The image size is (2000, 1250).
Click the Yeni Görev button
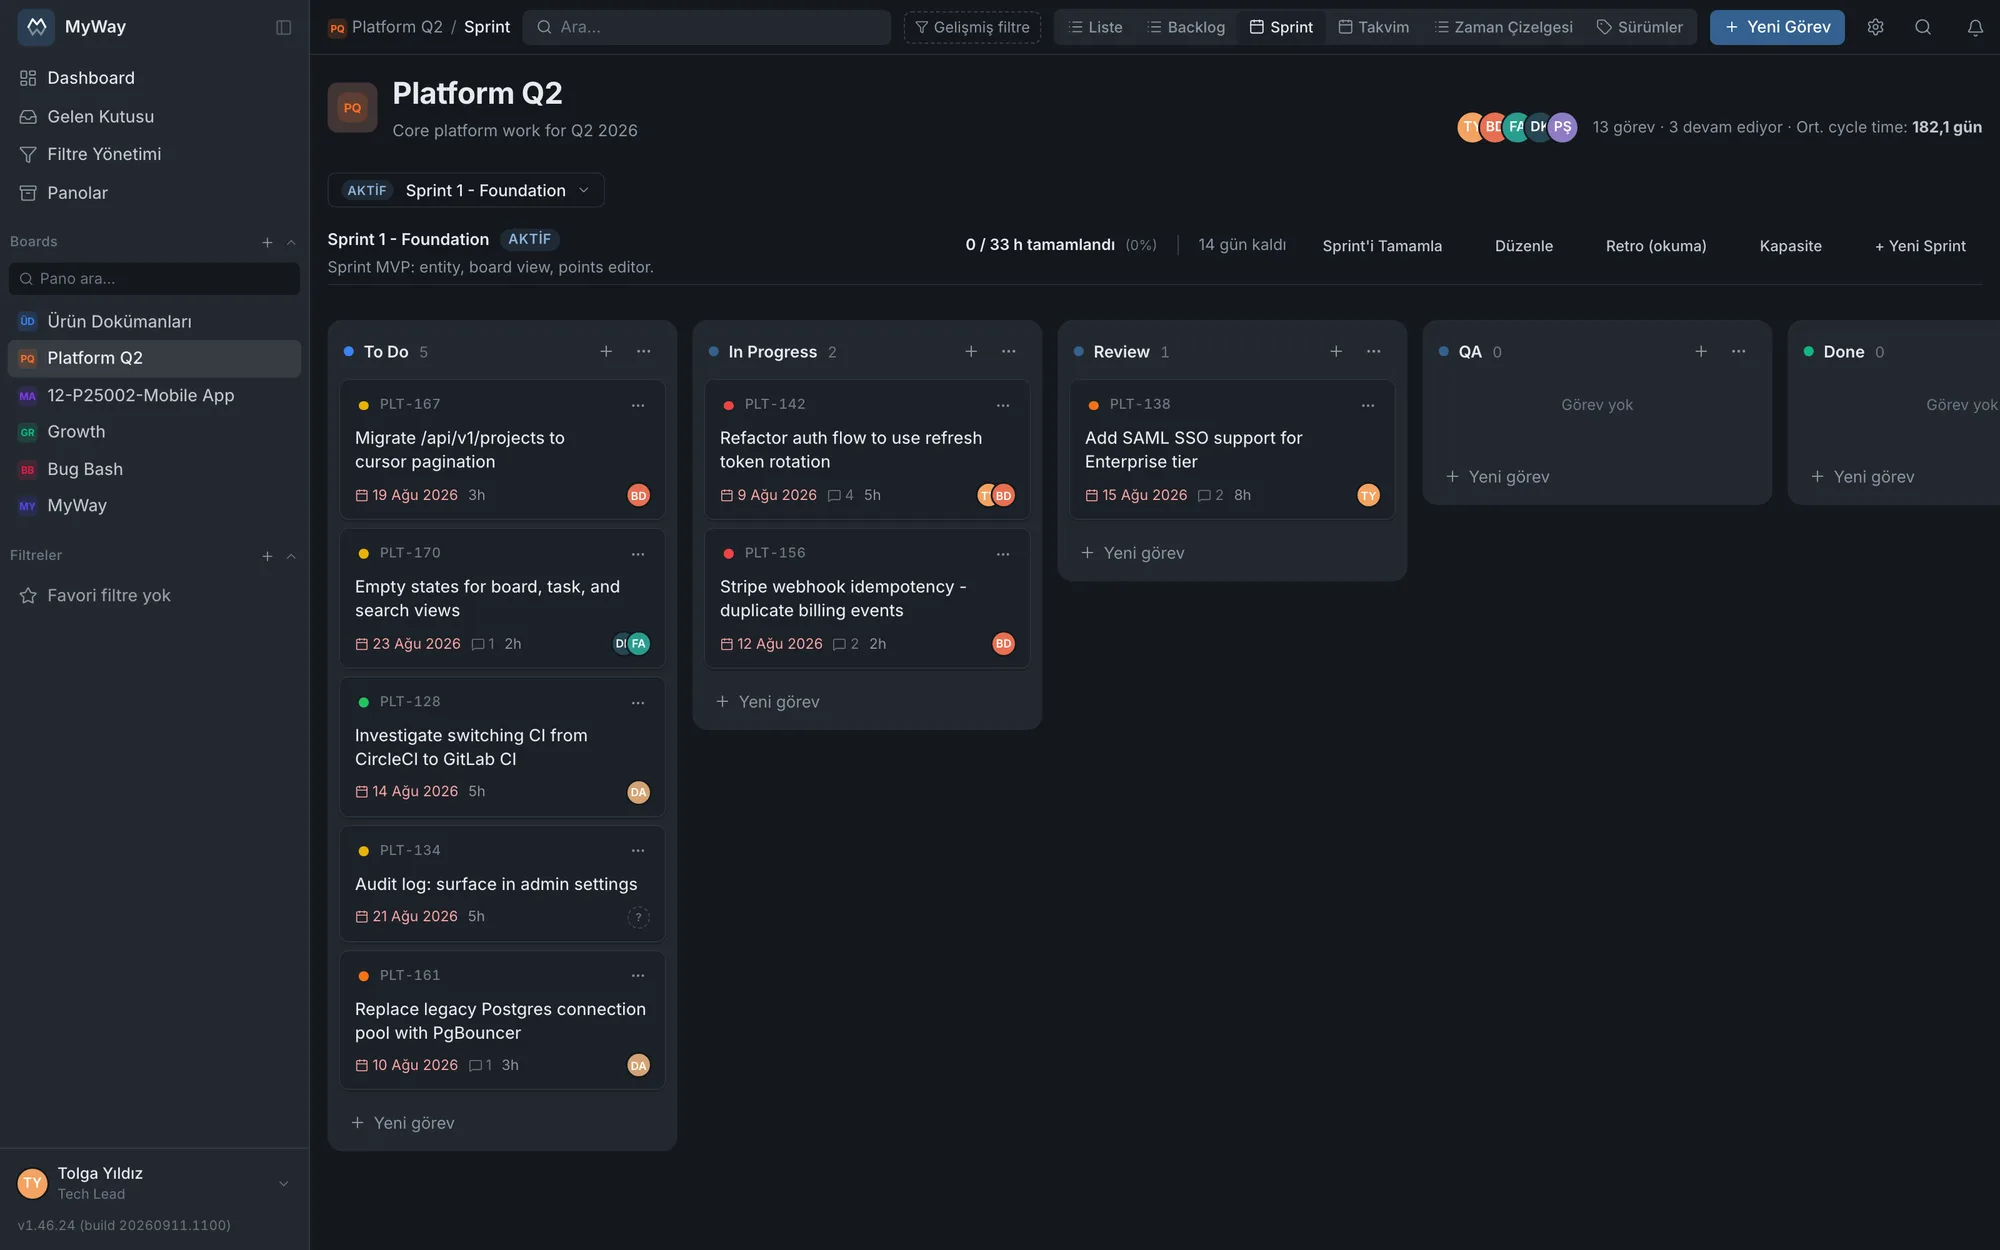point(1777,27)
